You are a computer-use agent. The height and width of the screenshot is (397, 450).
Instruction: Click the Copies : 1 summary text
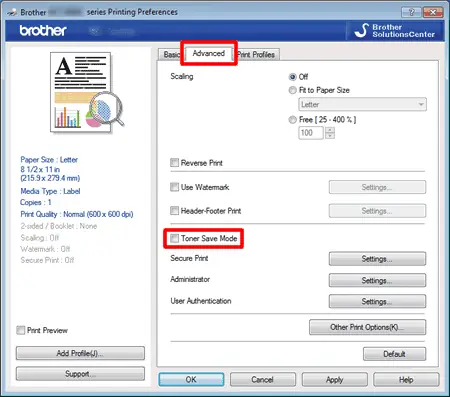pos(36,202)
